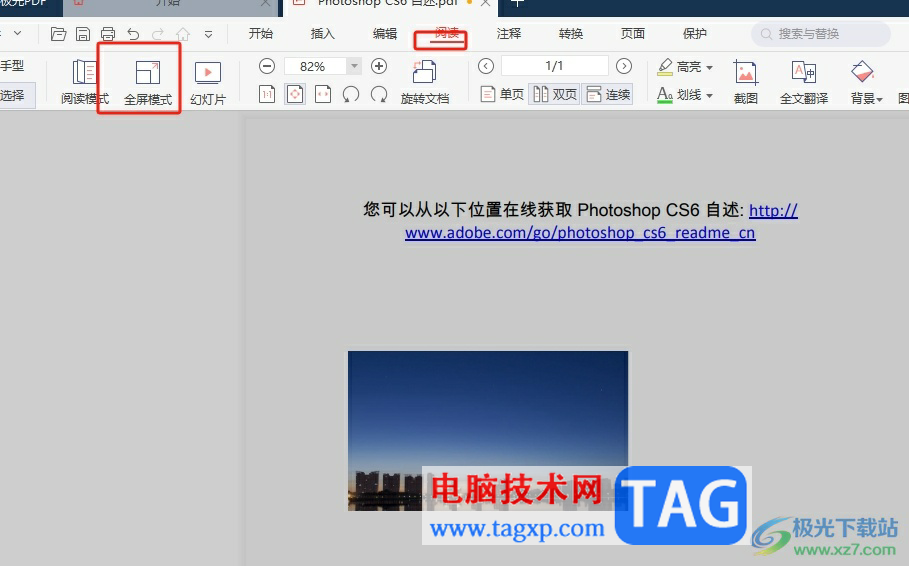Screen dimensions: 909x566
Task: Click the zoom out minus button
Action: (267, 66)
